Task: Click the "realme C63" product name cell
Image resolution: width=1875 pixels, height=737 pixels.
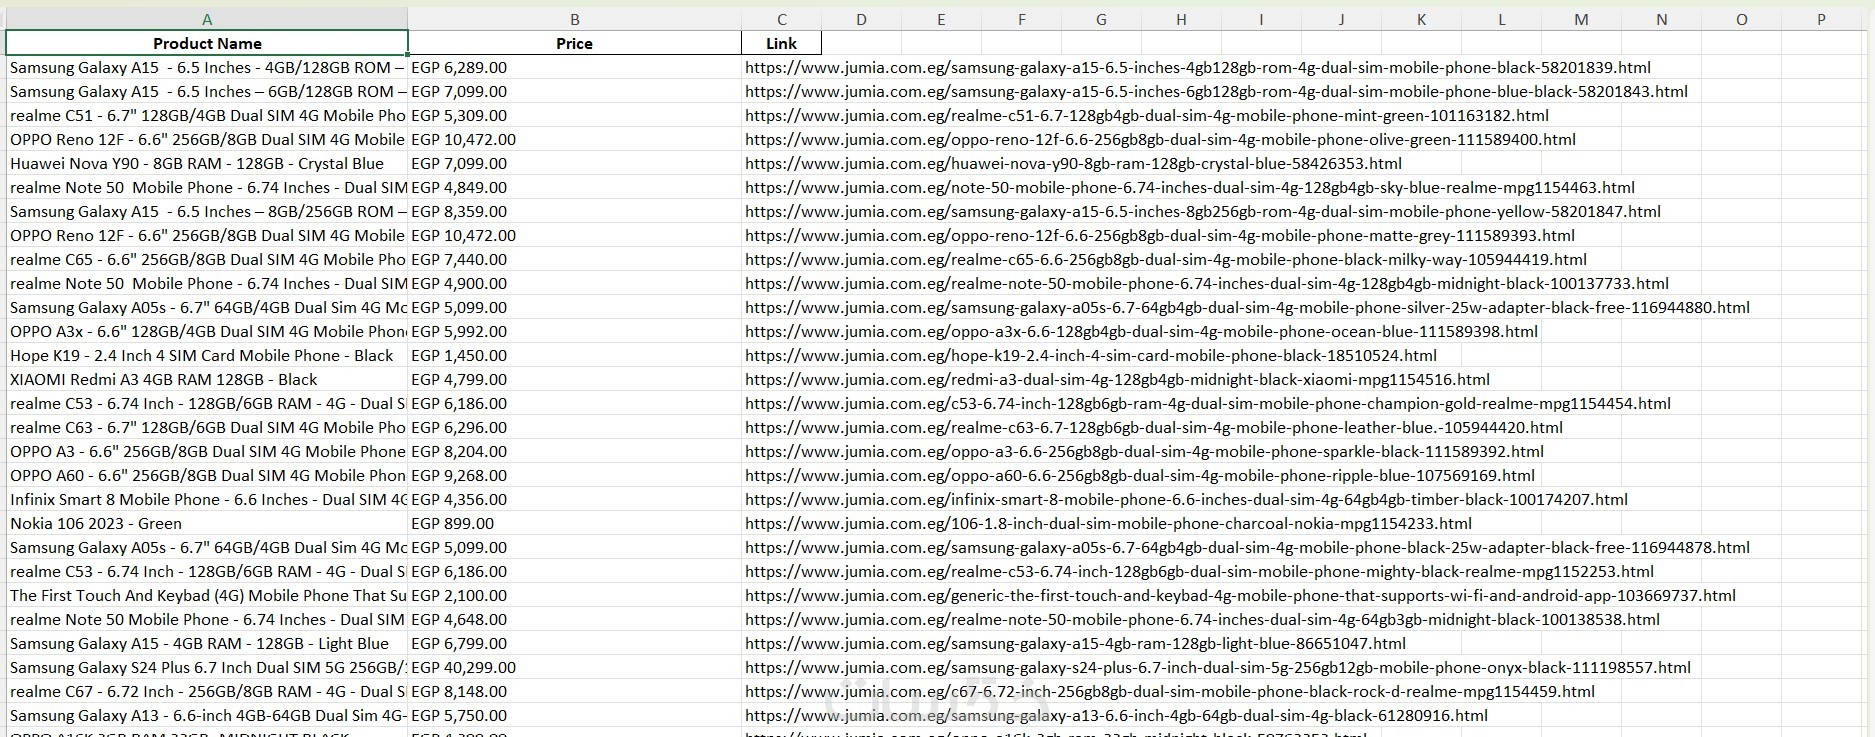Action: point(207,427)
